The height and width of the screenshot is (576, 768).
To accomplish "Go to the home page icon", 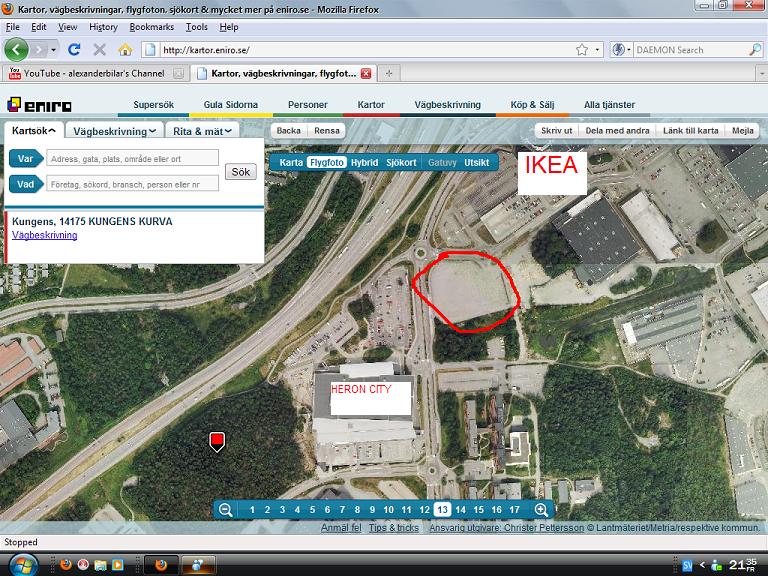I will coord(125,49).
